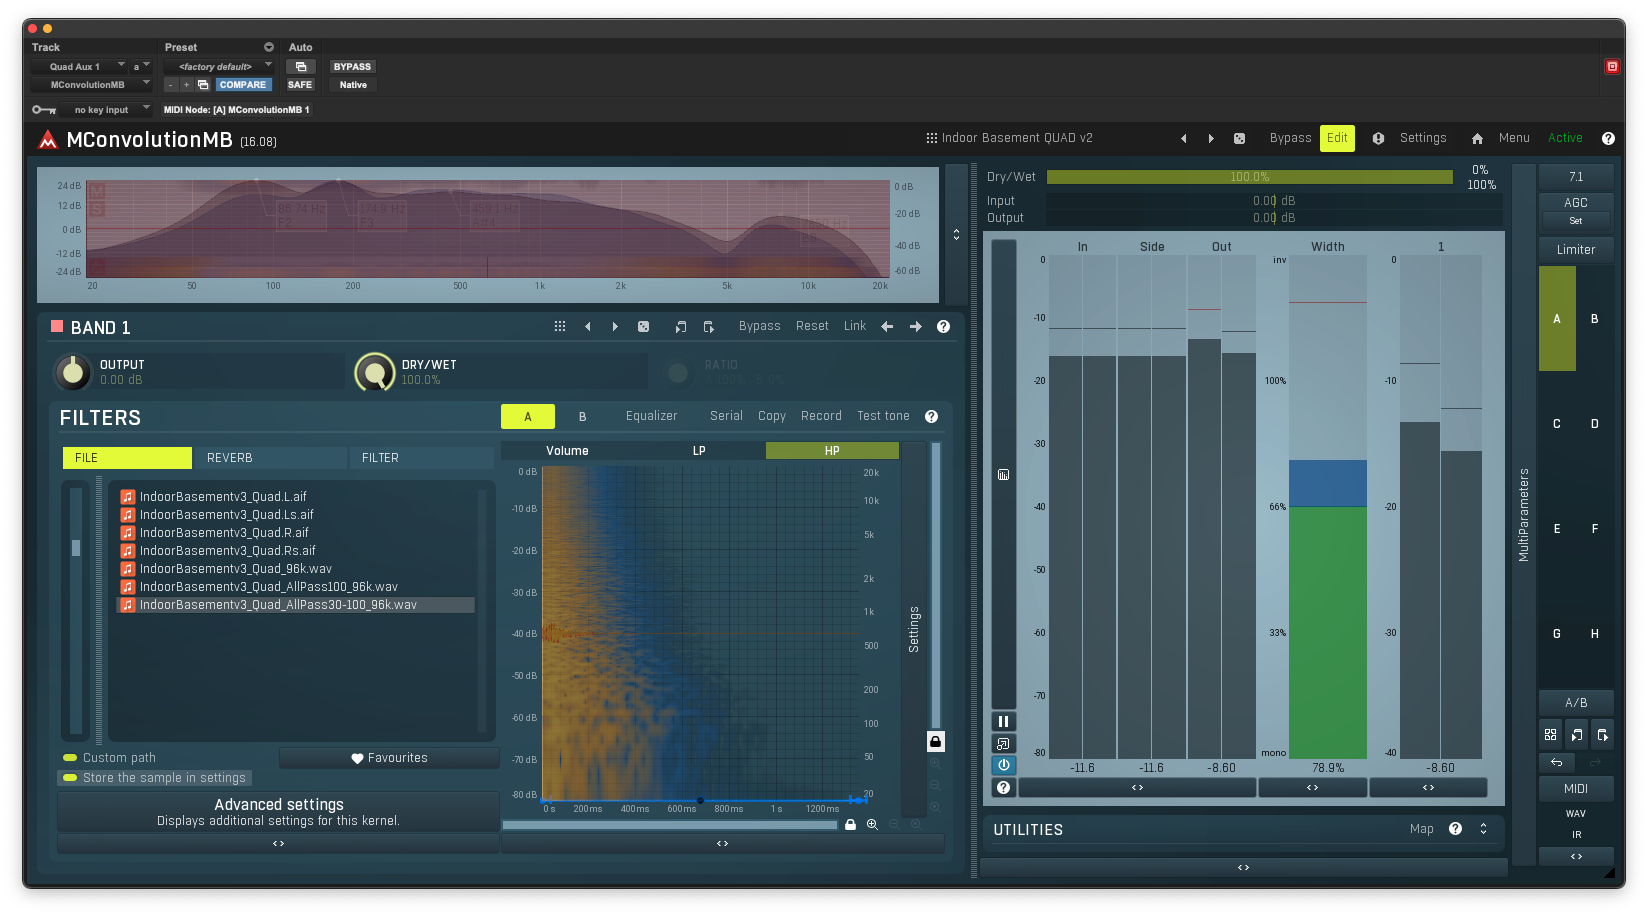
Task: Click the COMPARE button
Action: 243,85
